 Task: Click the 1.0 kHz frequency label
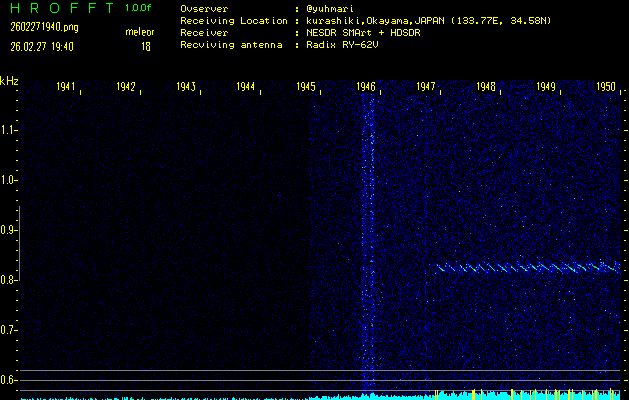click(x=9, y=180)
